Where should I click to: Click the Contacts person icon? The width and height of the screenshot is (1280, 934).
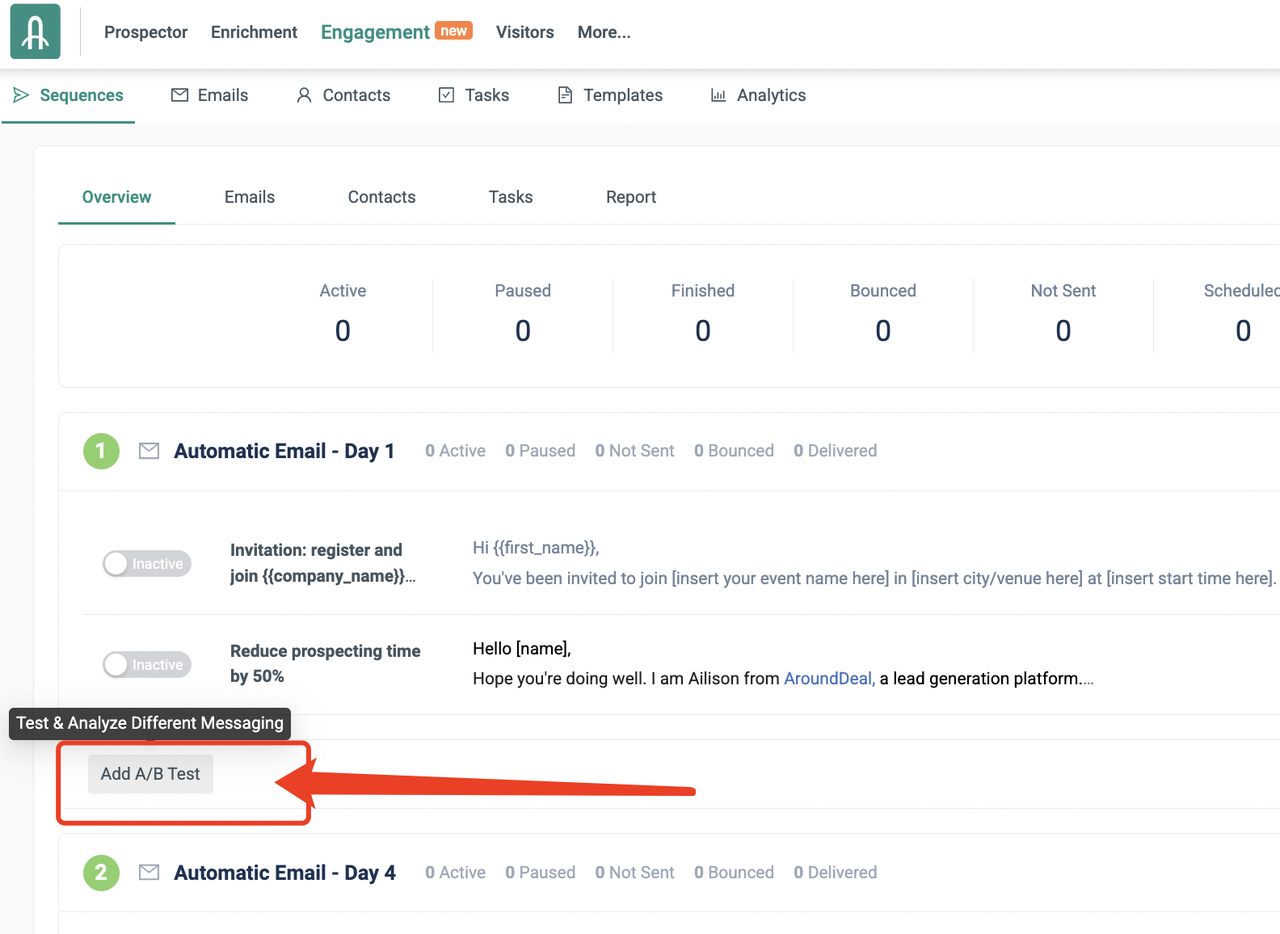[x=304, y=95]
